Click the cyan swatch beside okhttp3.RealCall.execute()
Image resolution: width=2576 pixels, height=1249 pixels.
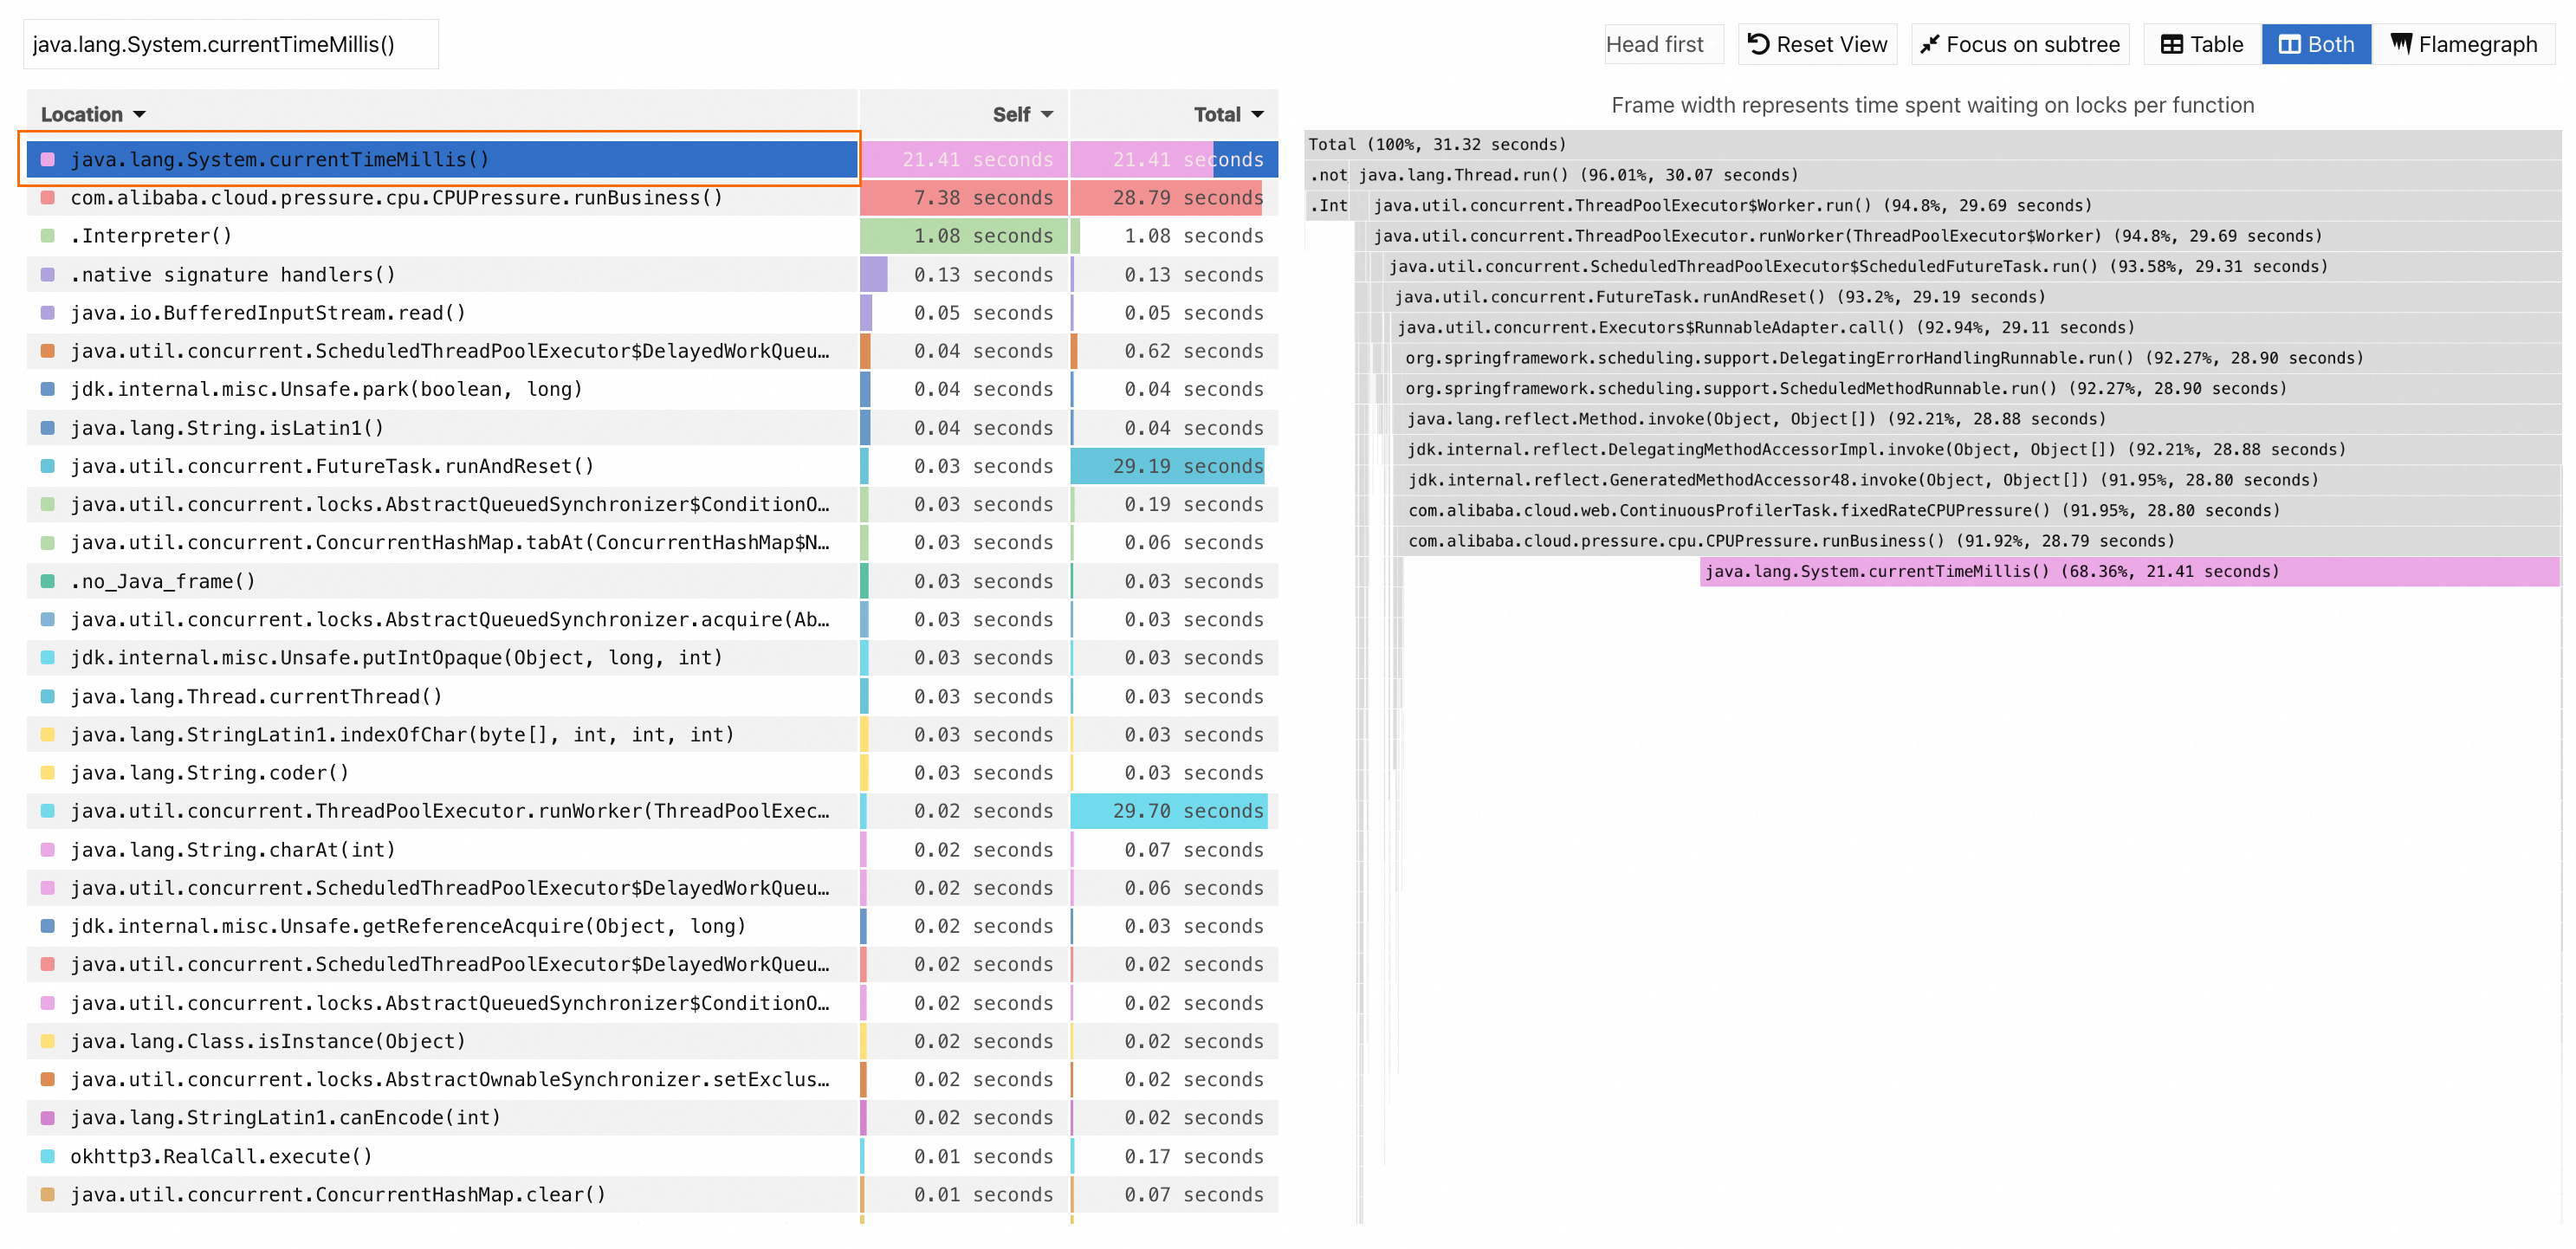[47, 1156]
